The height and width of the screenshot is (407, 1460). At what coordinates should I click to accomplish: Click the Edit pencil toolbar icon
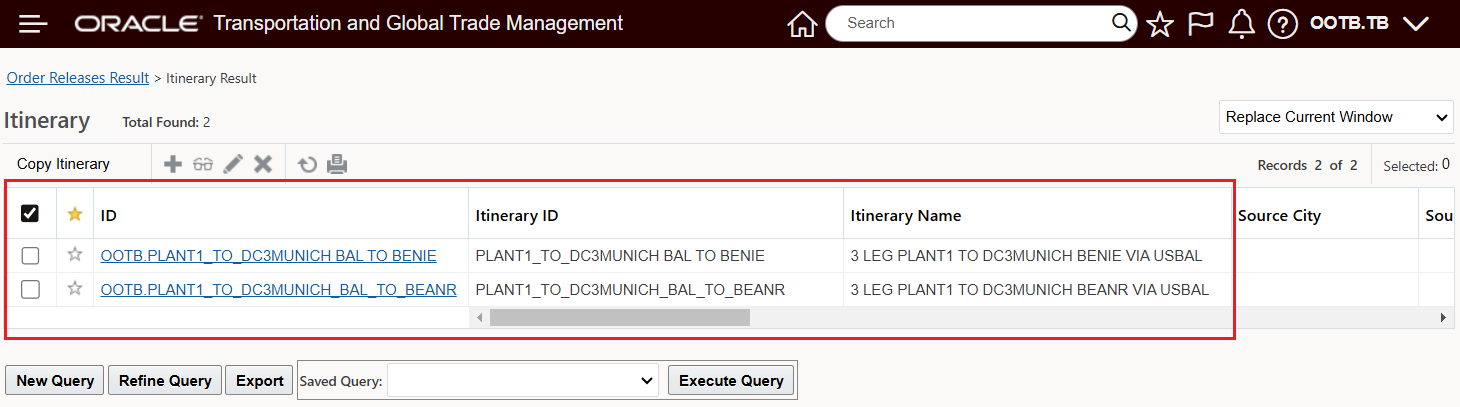[x=233, y=164]
